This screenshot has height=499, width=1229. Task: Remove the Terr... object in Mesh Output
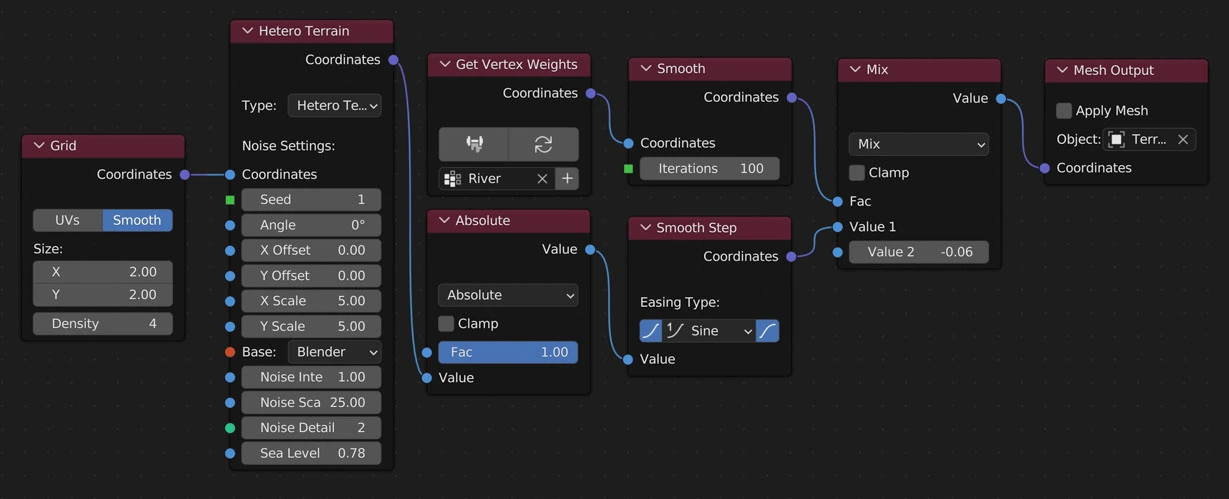1183,140
